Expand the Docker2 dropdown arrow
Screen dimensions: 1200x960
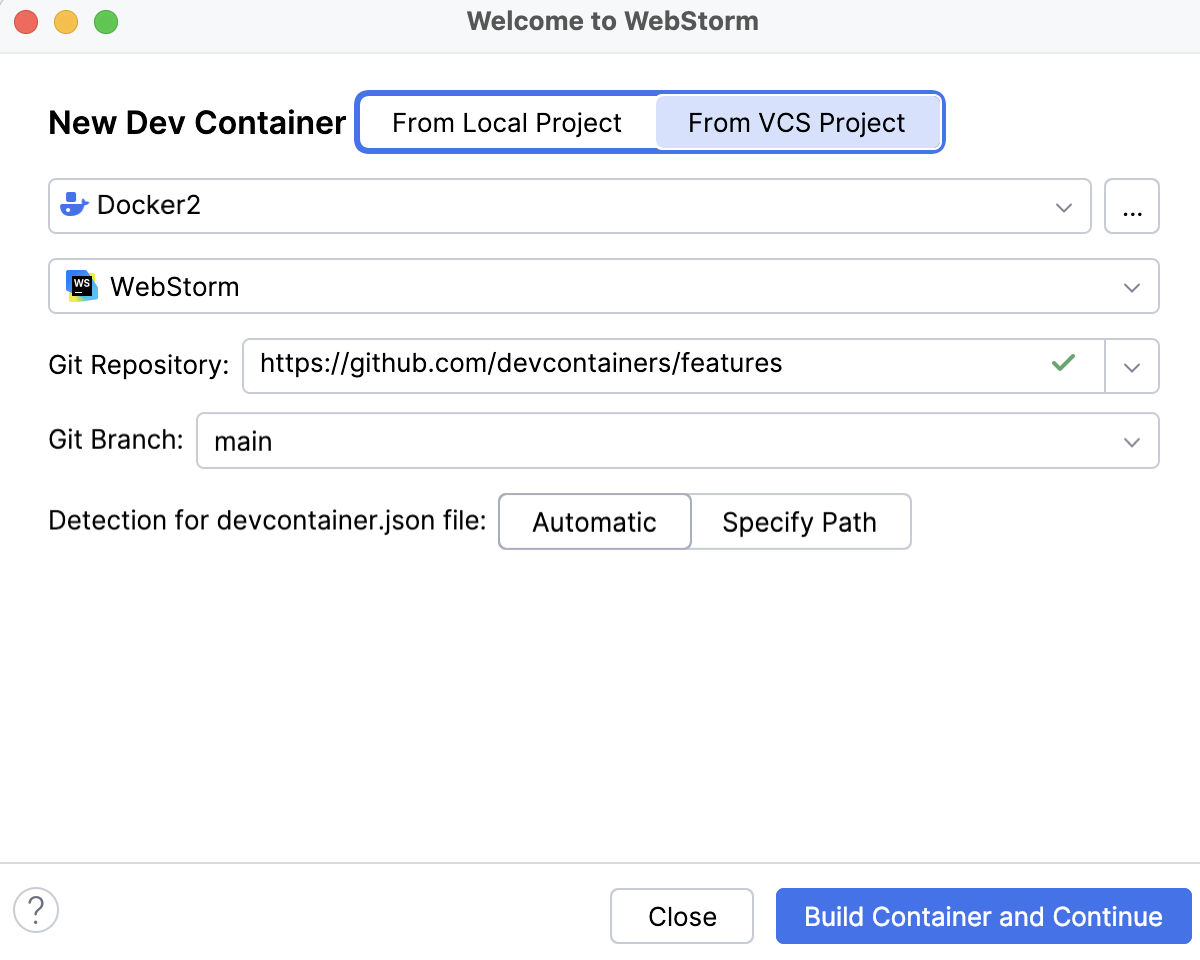click(1063, 207)
